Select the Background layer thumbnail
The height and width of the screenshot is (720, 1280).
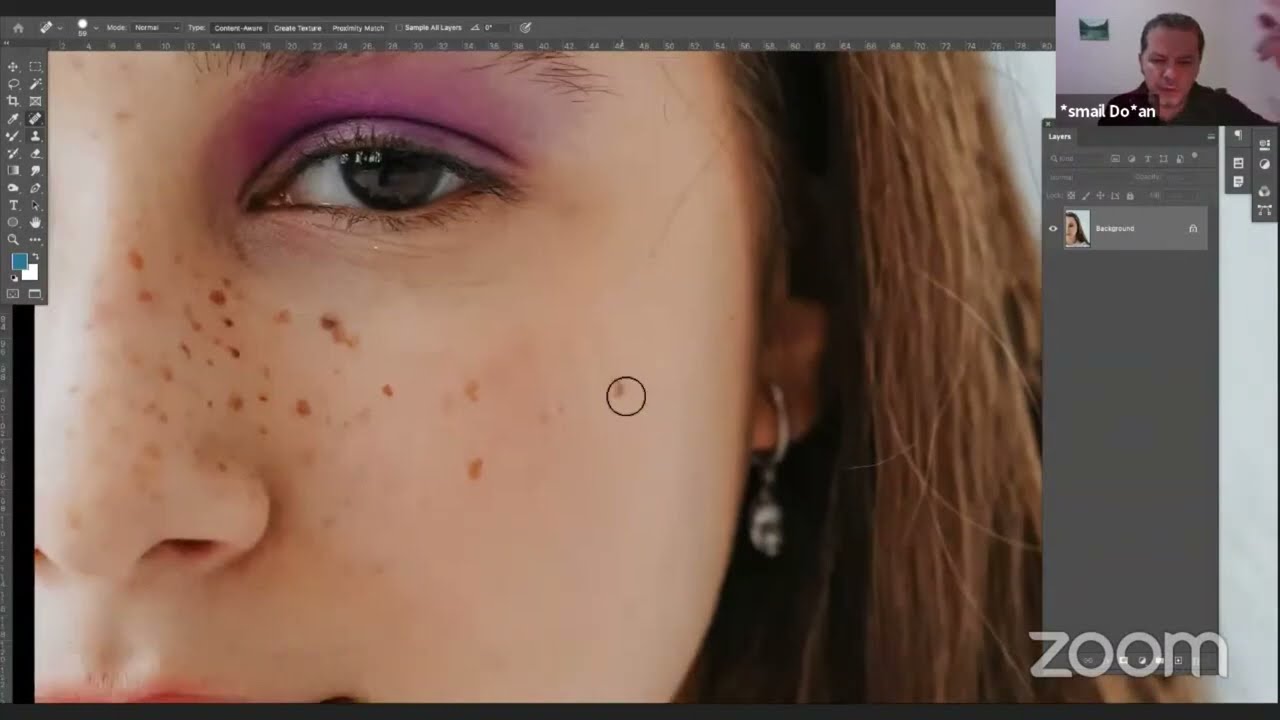pyautogui.click(x=1077, y=228)
